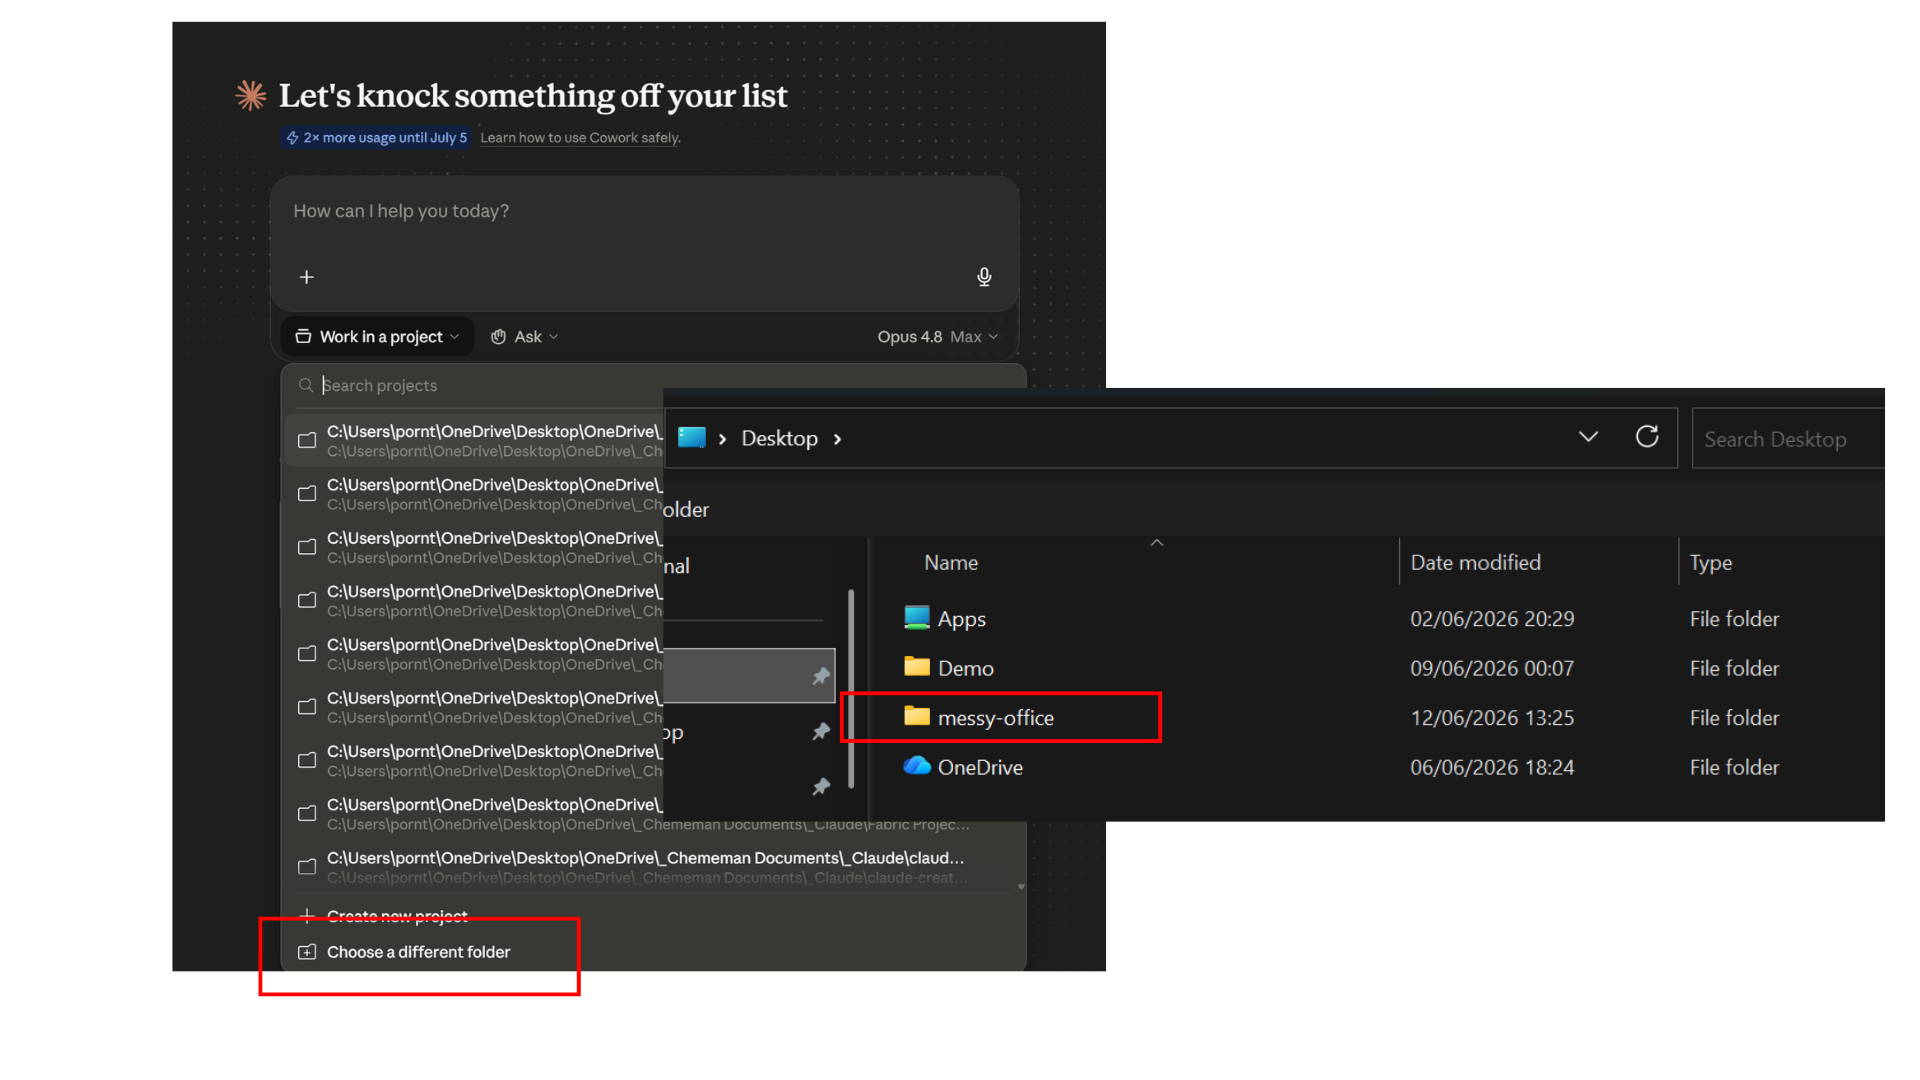The width and height of the screenshot is (1920, 1080).
Task: Click the date '09/06/2026 00:07'
Action: point(1492,668)
